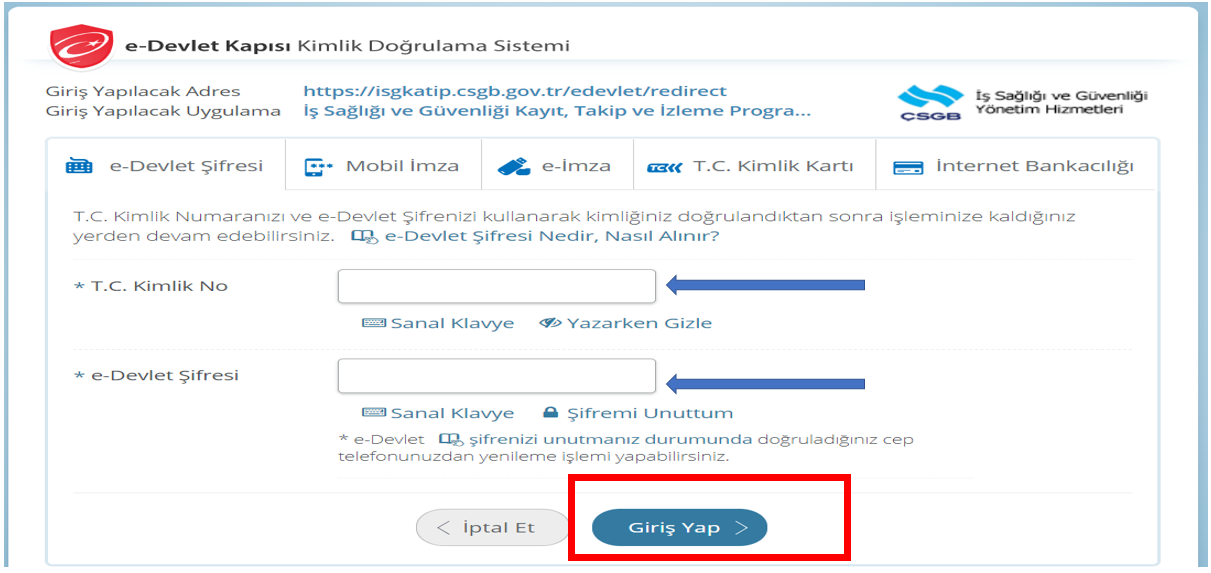Image resolution: width=1211 pixels, height=573 pixels.
Task: Click the İnternet Bankacılığı credit card icon
Action: pos(908,168)
